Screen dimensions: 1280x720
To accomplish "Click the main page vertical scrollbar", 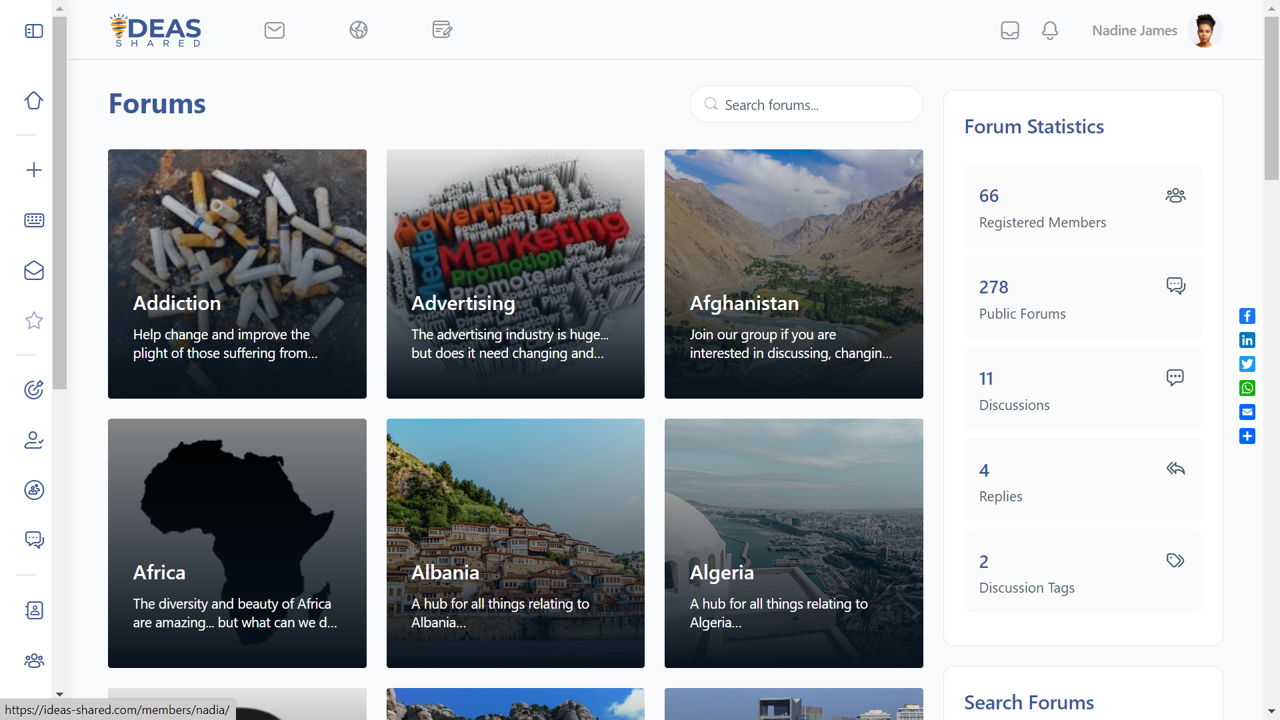I will 1272,98.
